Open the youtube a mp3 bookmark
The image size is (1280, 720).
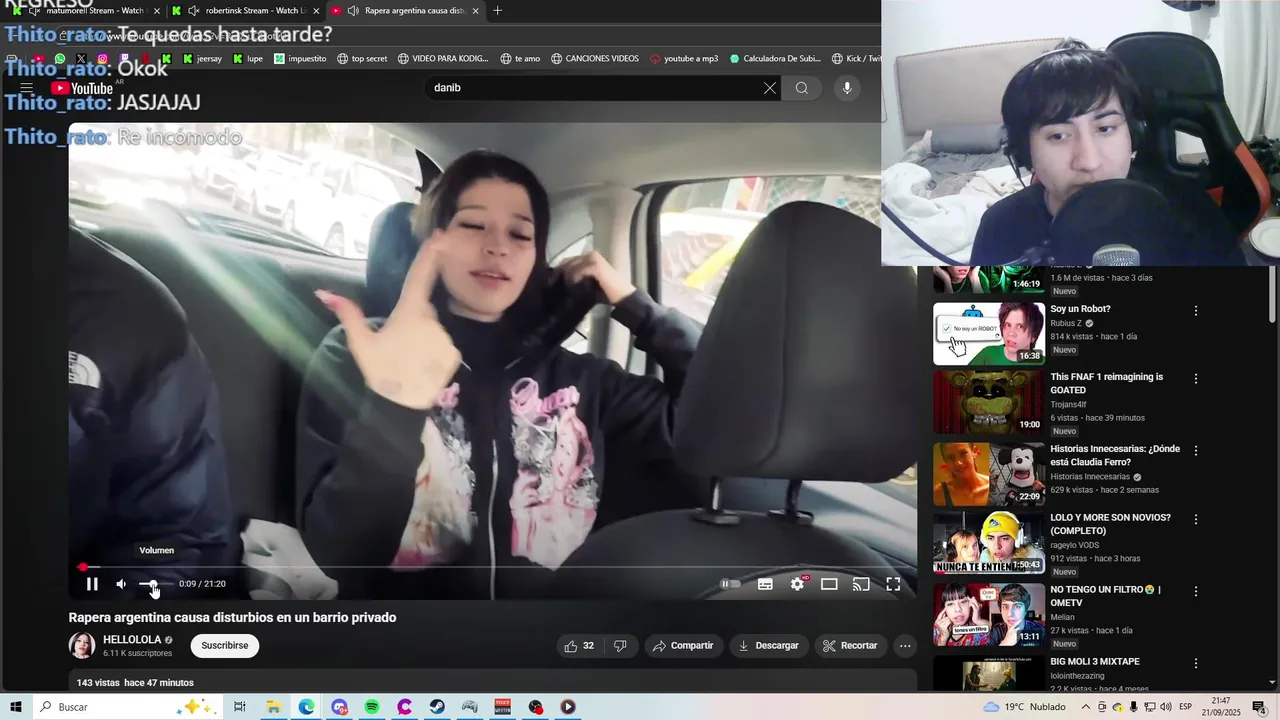click(x=684, y=59)
